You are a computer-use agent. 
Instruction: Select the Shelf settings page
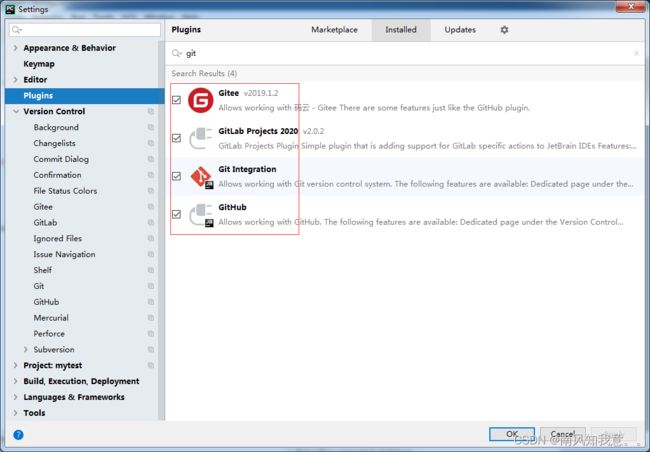(x=43, y=270)
